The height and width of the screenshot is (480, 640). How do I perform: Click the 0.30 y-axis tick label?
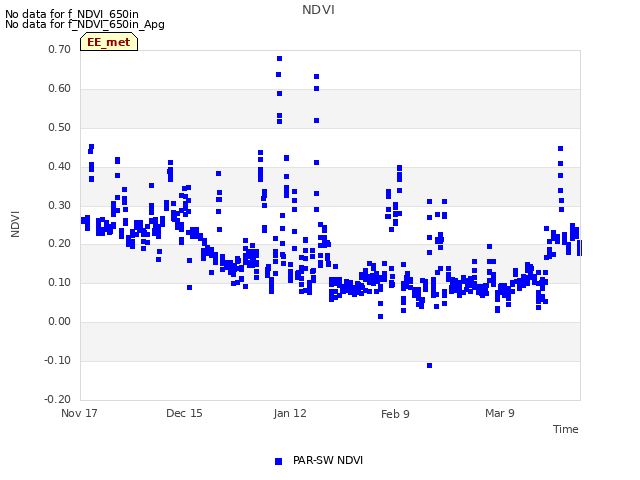60,205
